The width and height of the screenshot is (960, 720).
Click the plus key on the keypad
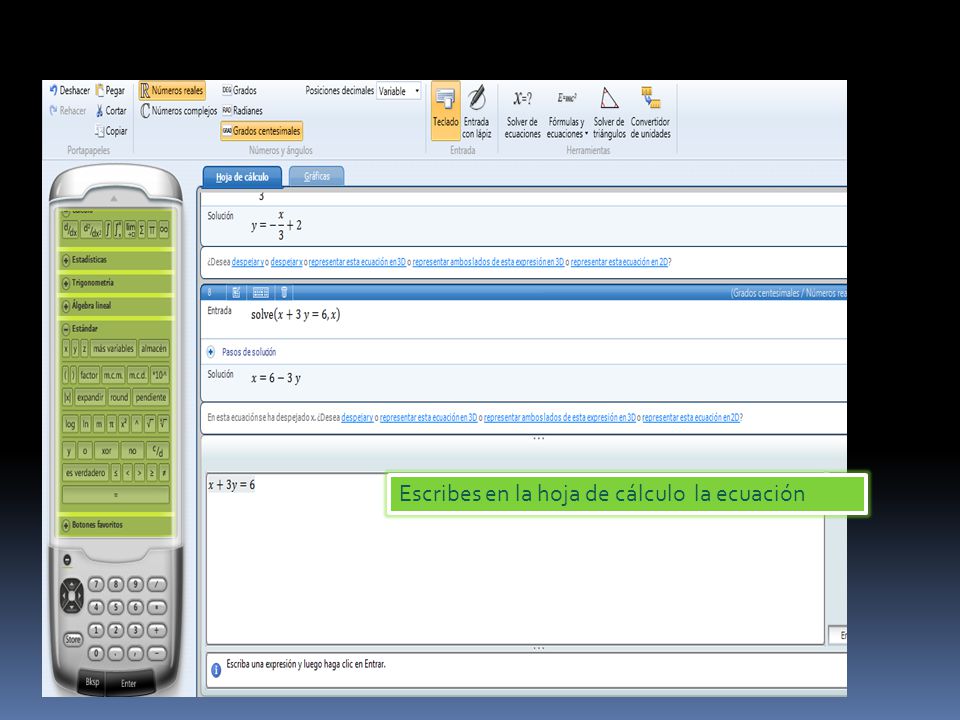pos(157,630)
